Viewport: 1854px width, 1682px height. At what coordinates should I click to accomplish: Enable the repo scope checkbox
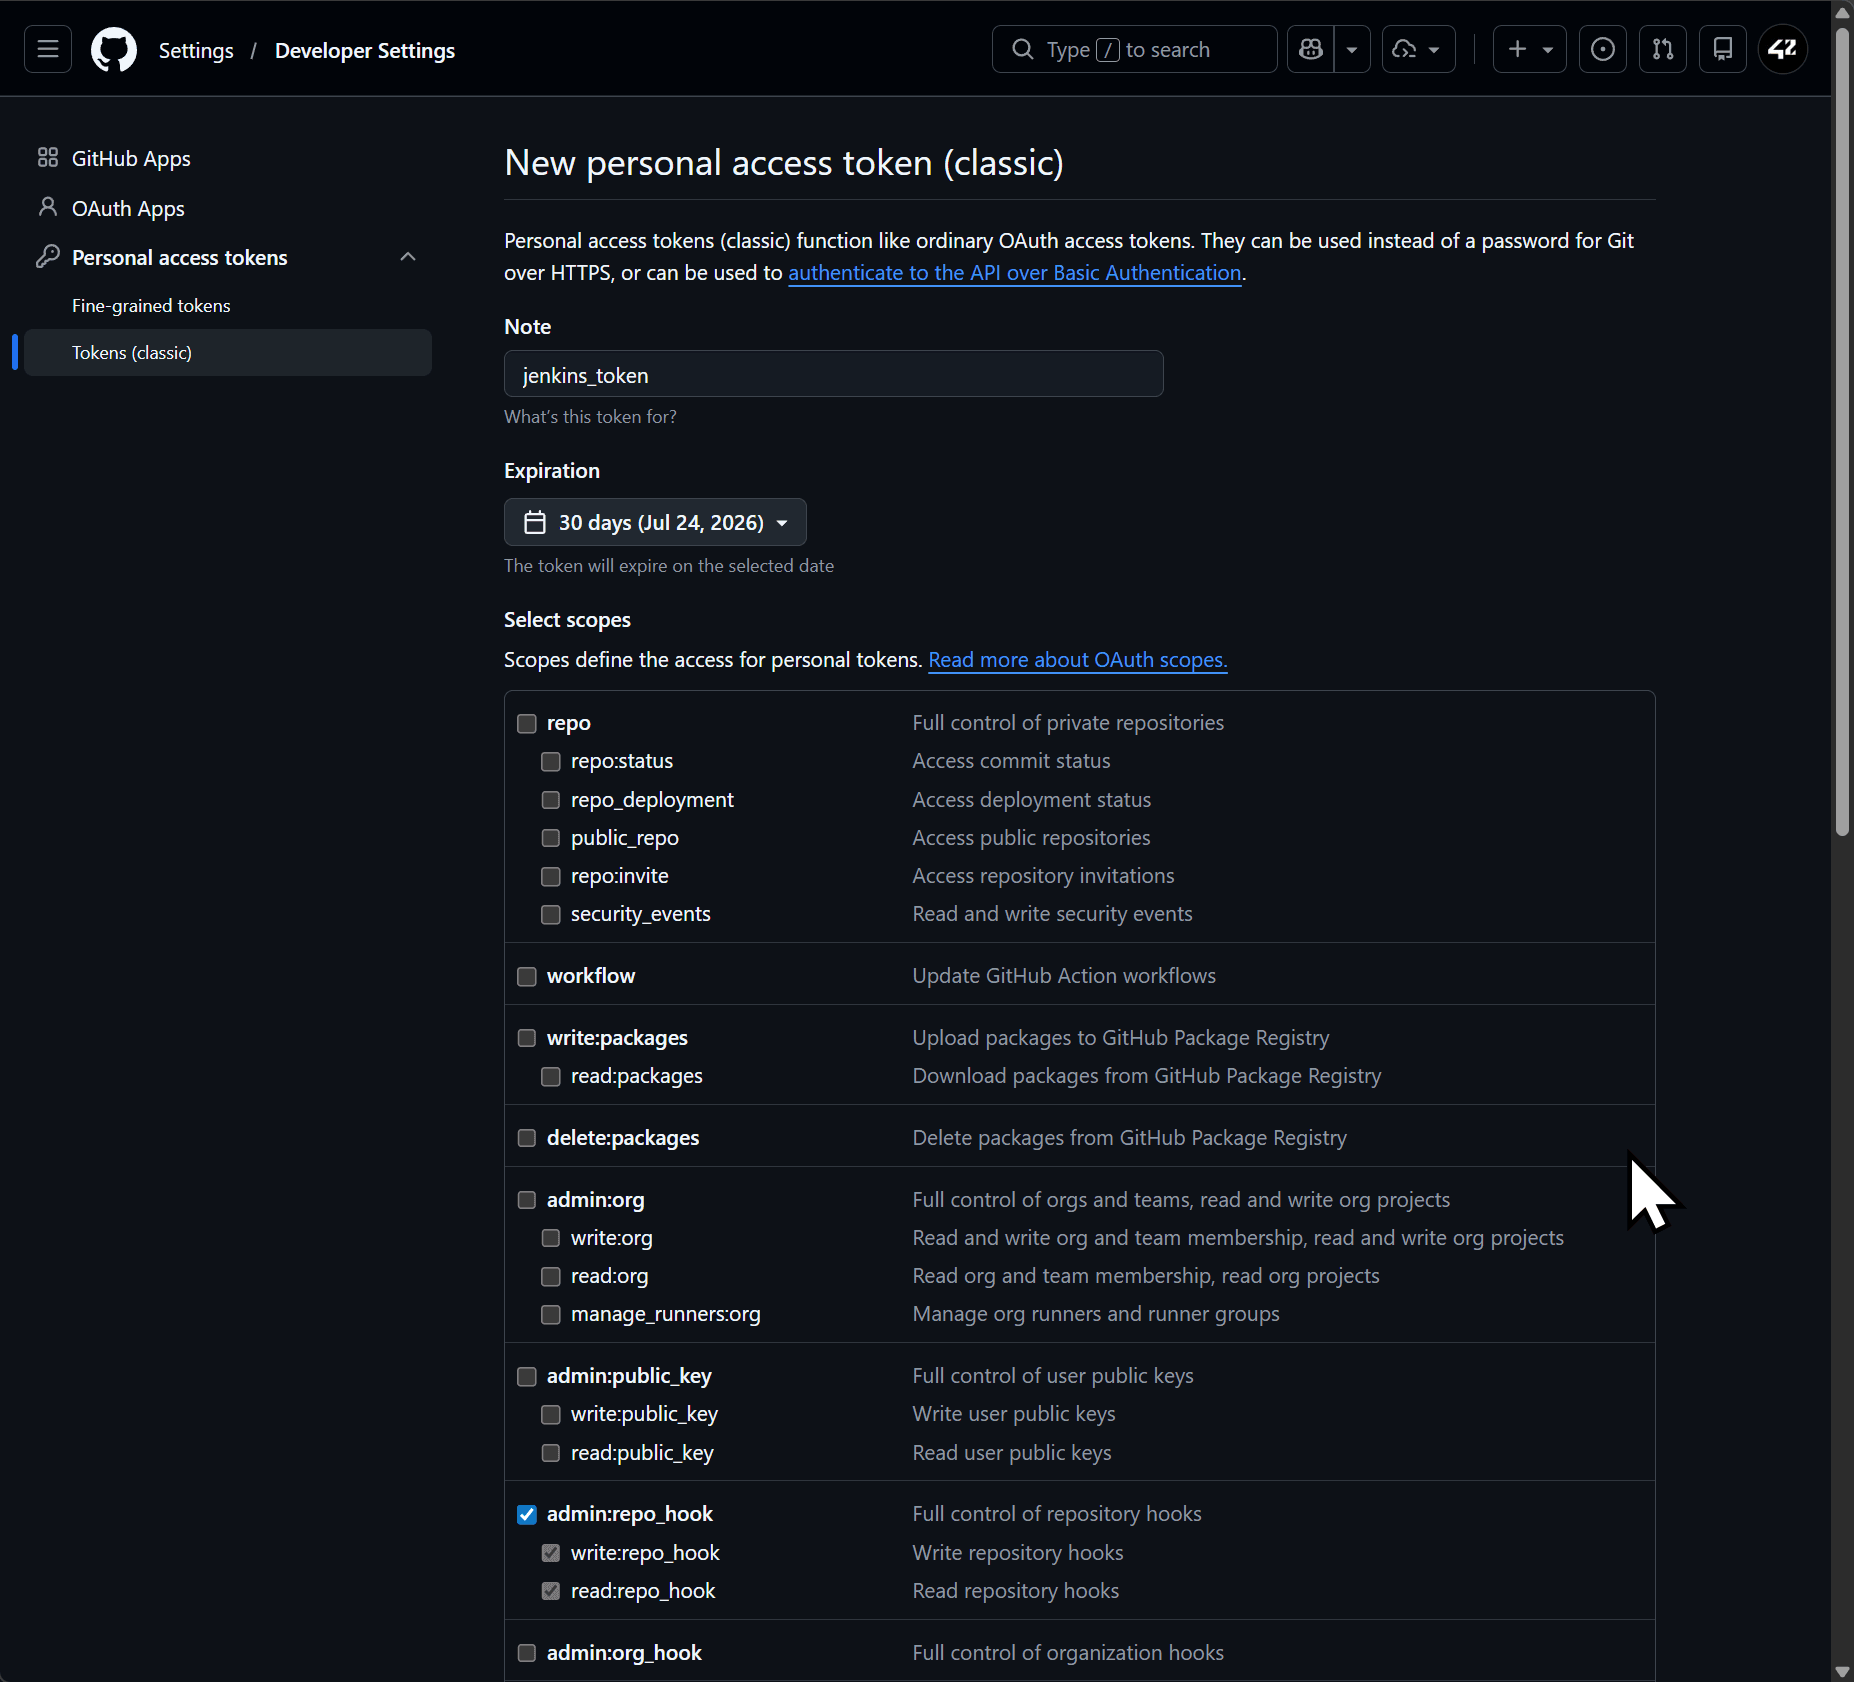tap(527, 723)
